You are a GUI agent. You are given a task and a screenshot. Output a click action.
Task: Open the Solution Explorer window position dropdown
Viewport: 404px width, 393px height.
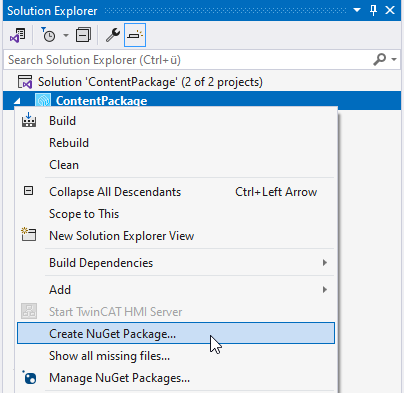[x=357, y=10]
